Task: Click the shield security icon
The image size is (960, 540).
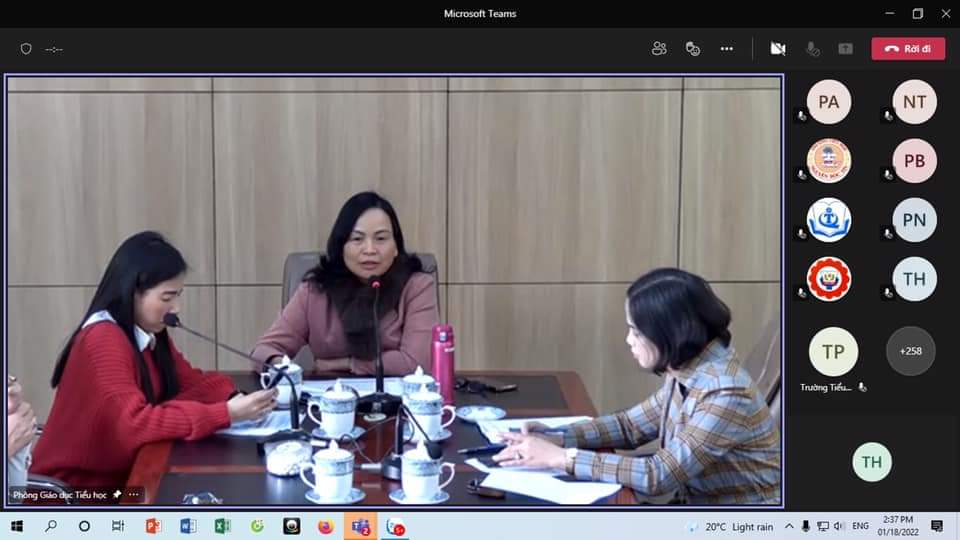Action: point(26,48)
